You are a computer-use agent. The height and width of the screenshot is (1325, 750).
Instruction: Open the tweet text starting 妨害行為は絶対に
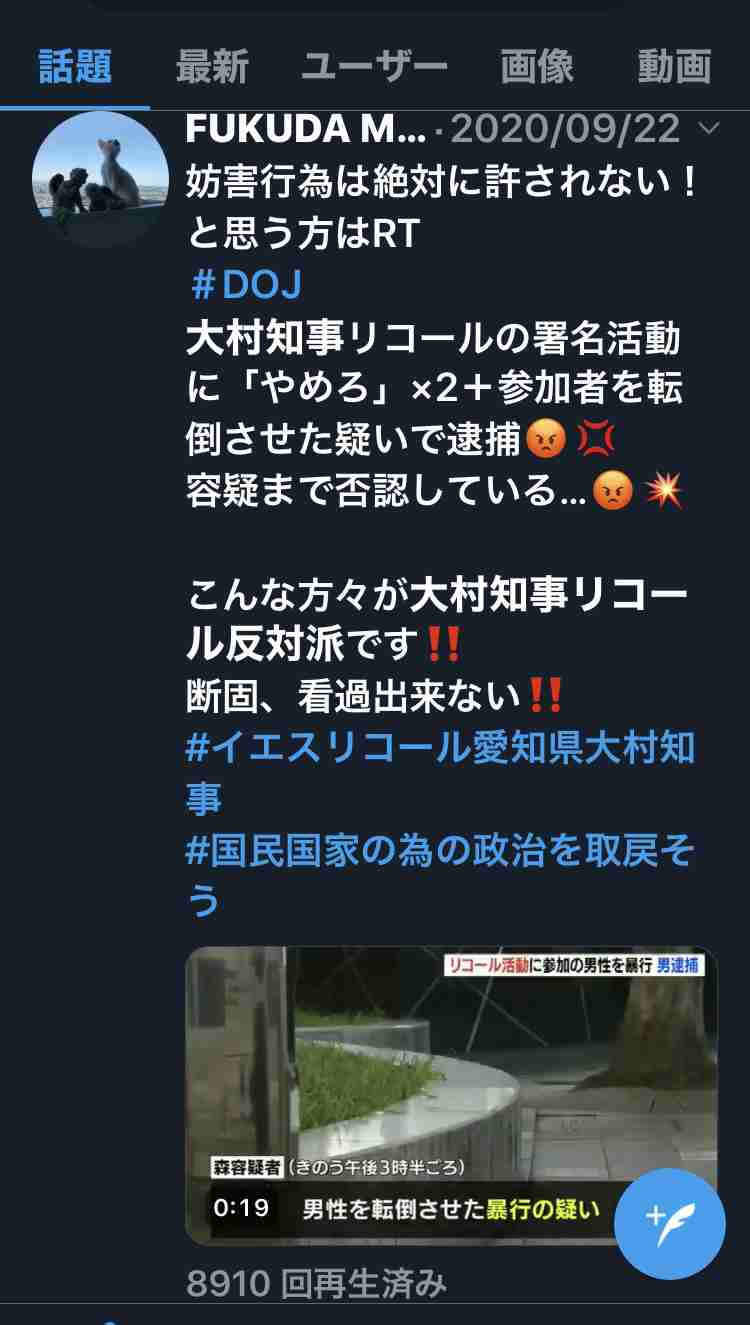coord(441,208)
